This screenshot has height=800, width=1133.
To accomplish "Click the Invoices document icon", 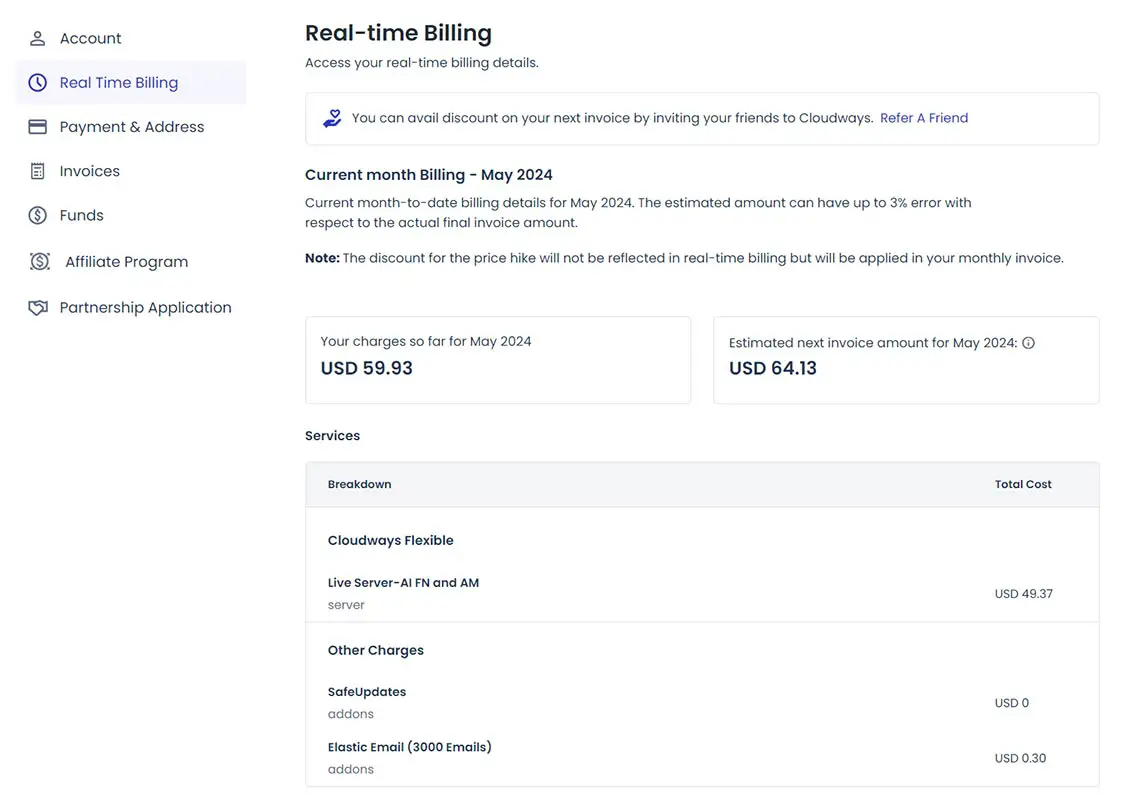I will [x=38, y=171].
